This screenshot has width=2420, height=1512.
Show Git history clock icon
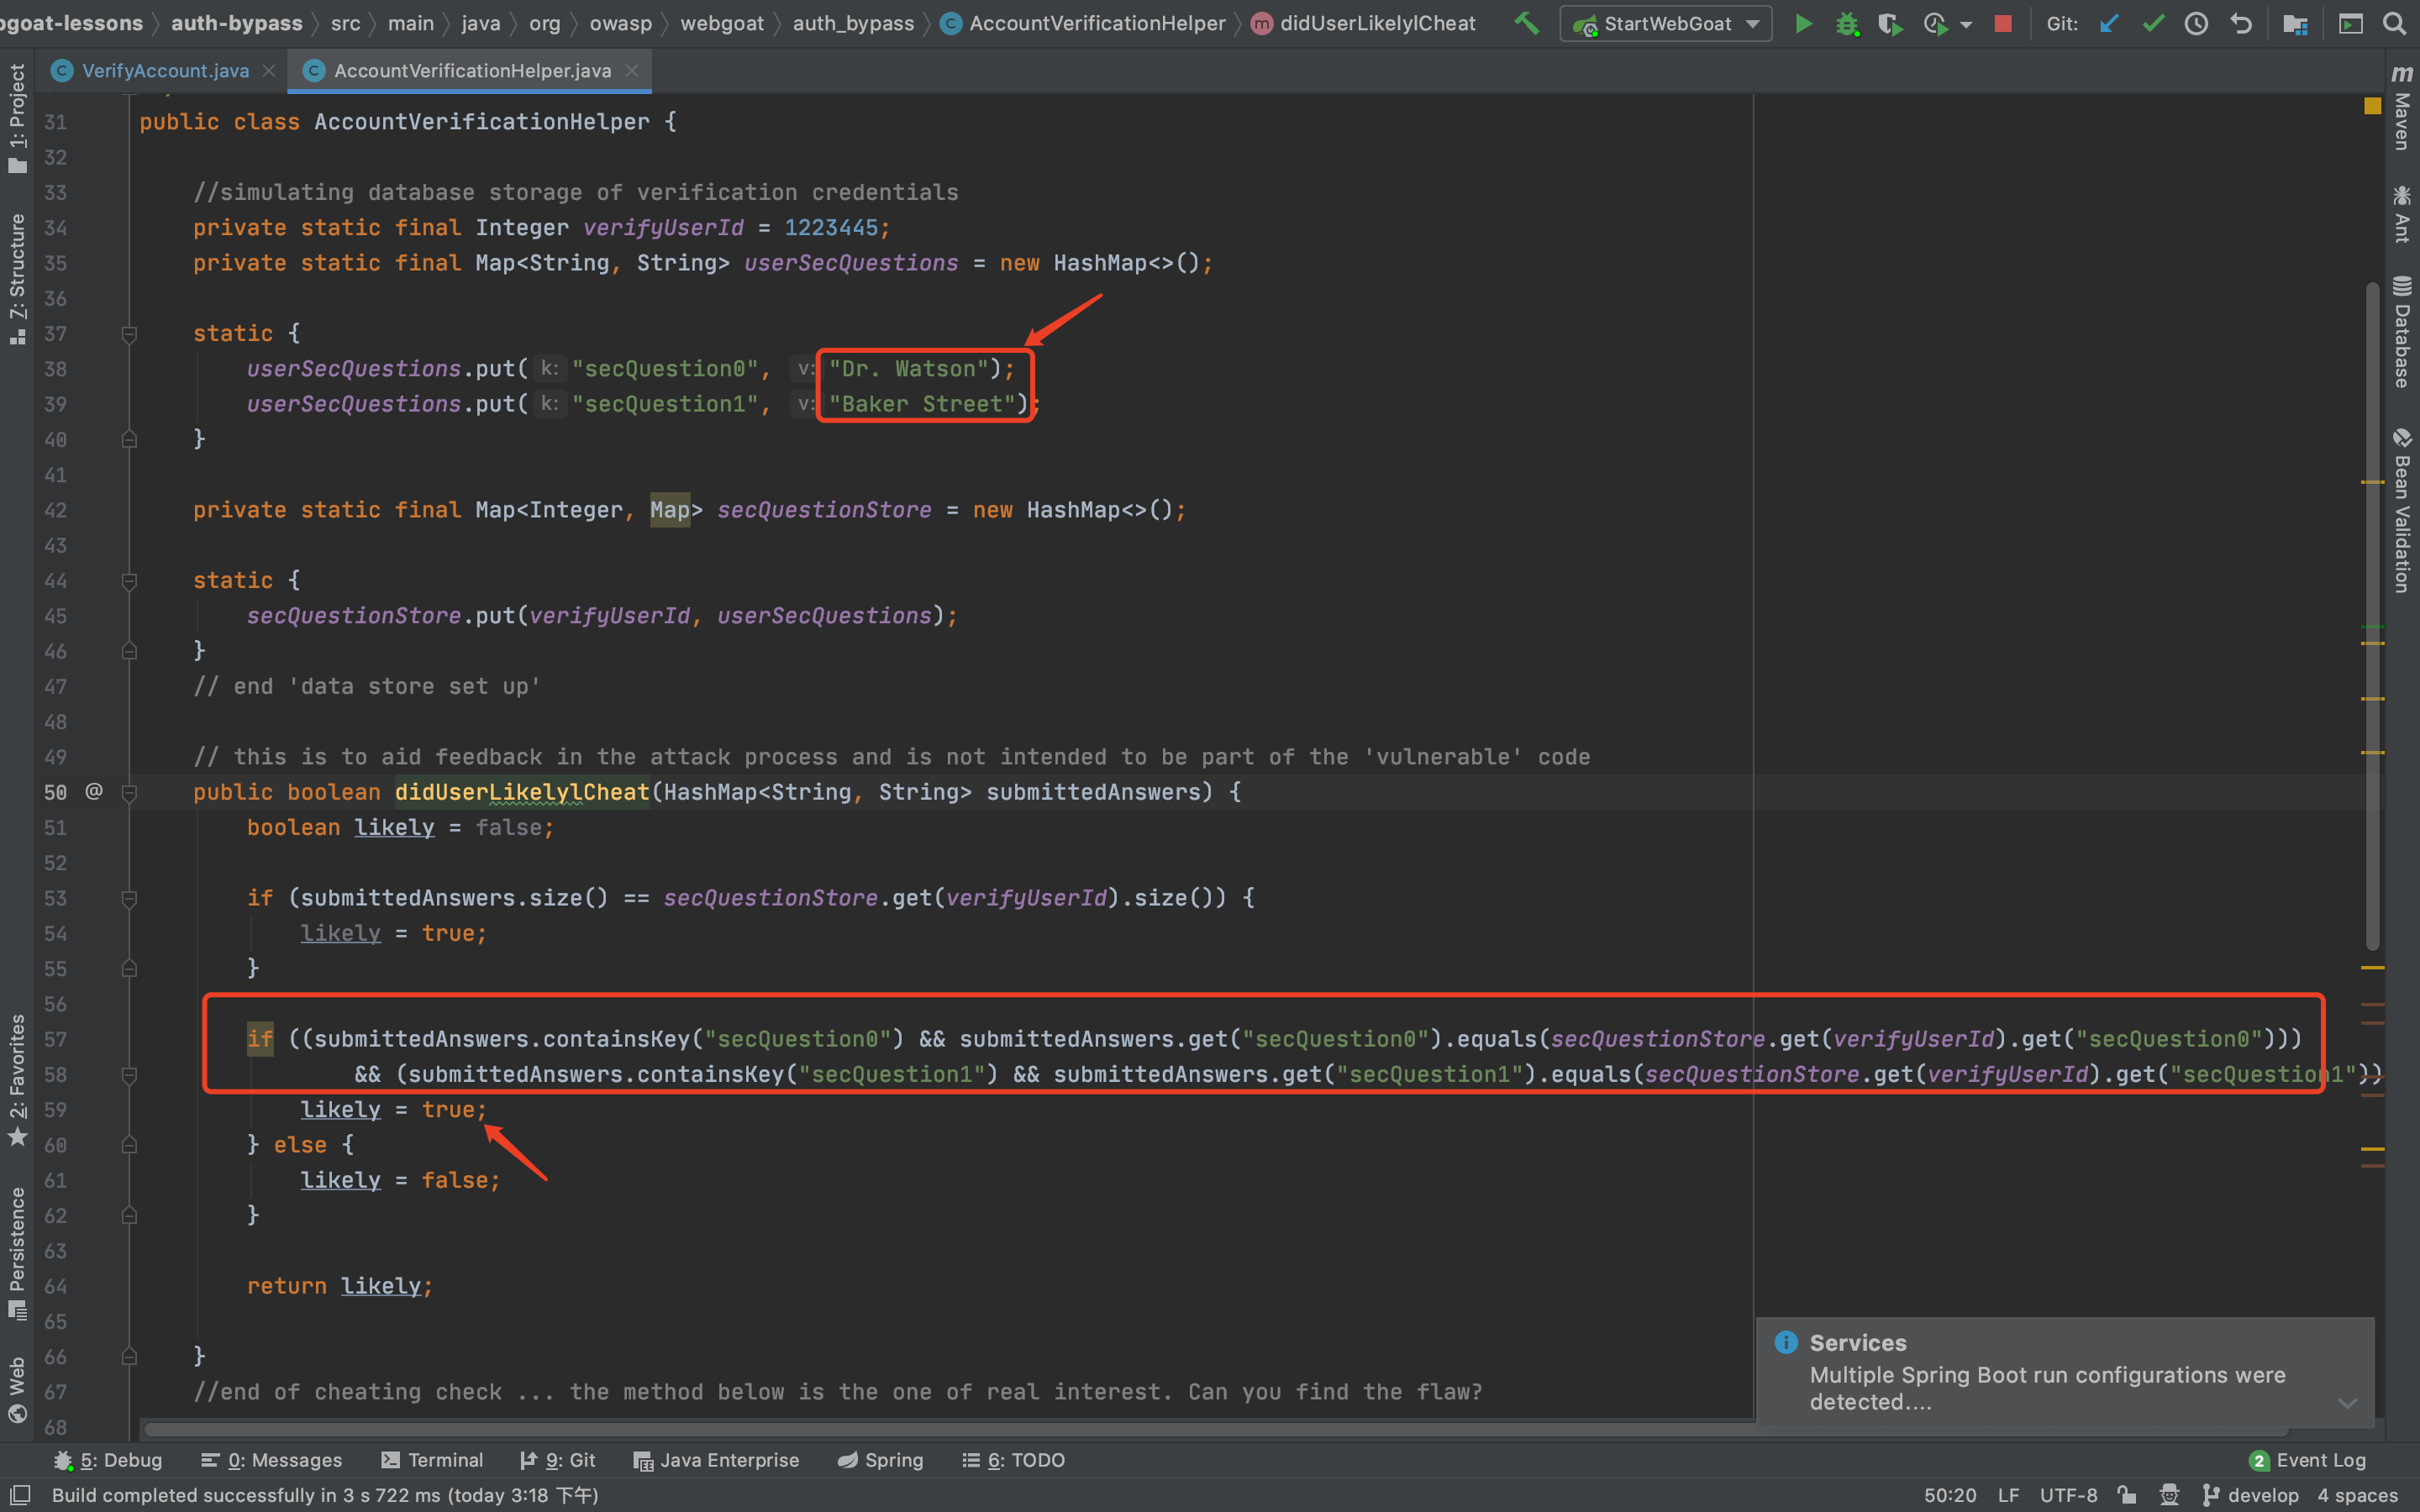tap(2196, 23)
